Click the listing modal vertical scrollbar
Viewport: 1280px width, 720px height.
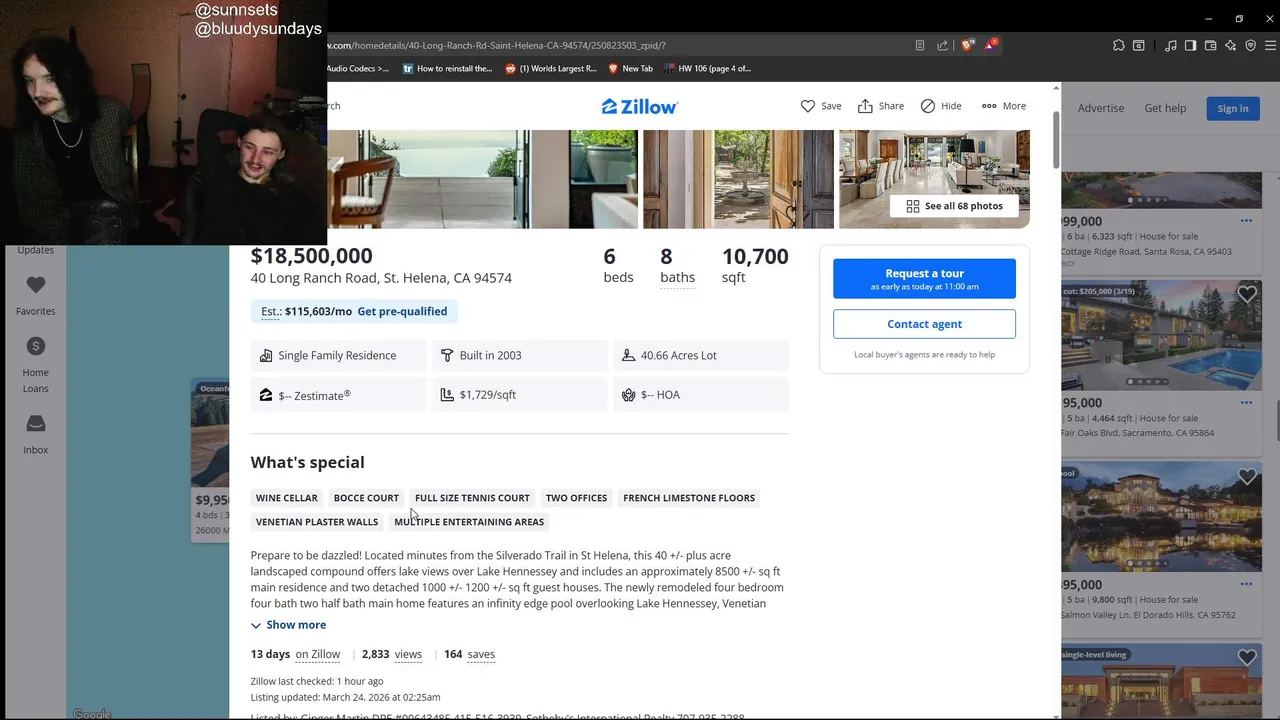[x=1056, y=140]
